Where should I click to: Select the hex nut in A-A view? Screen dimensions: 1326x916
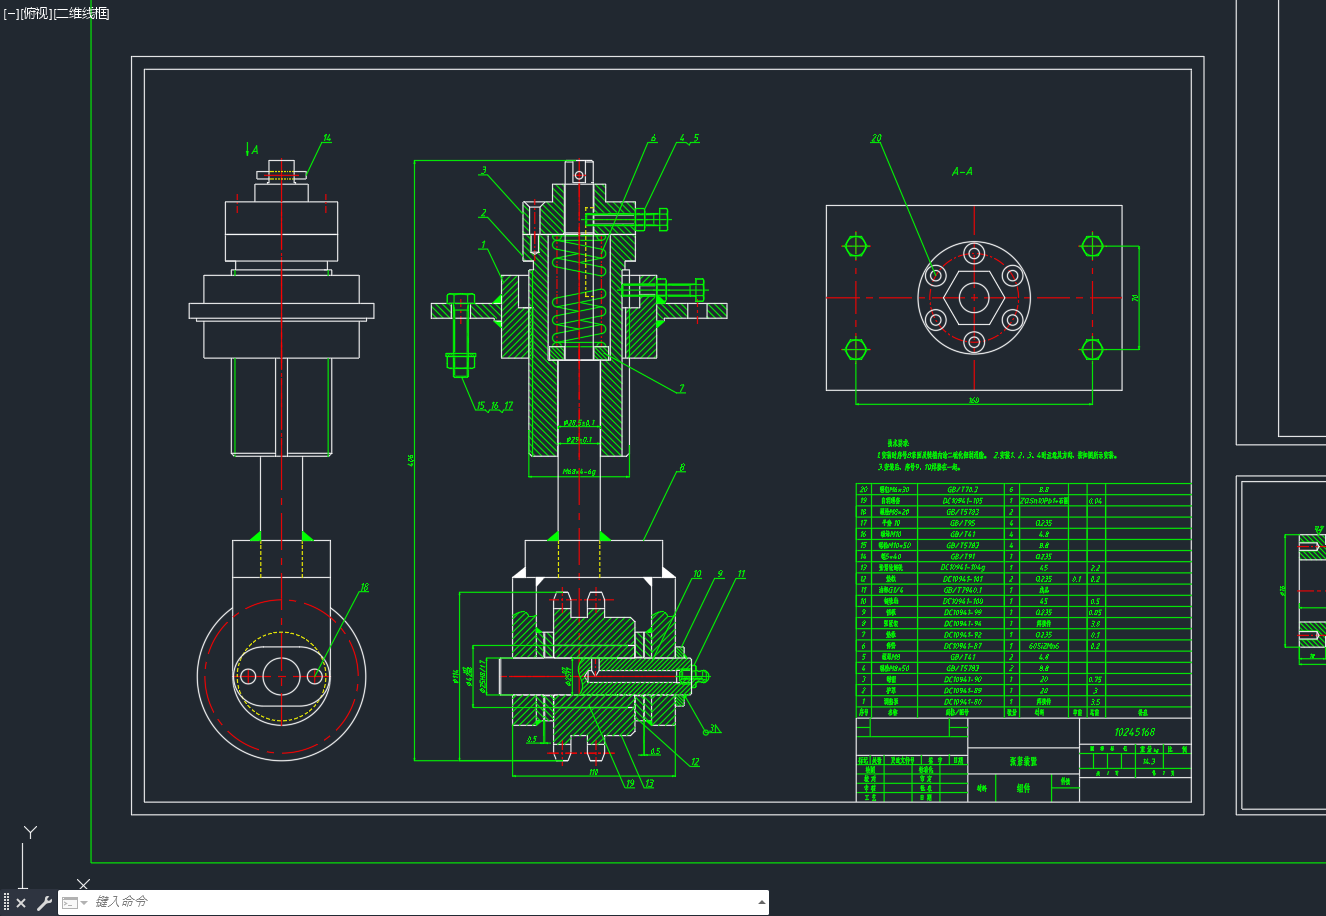(974, 297)
